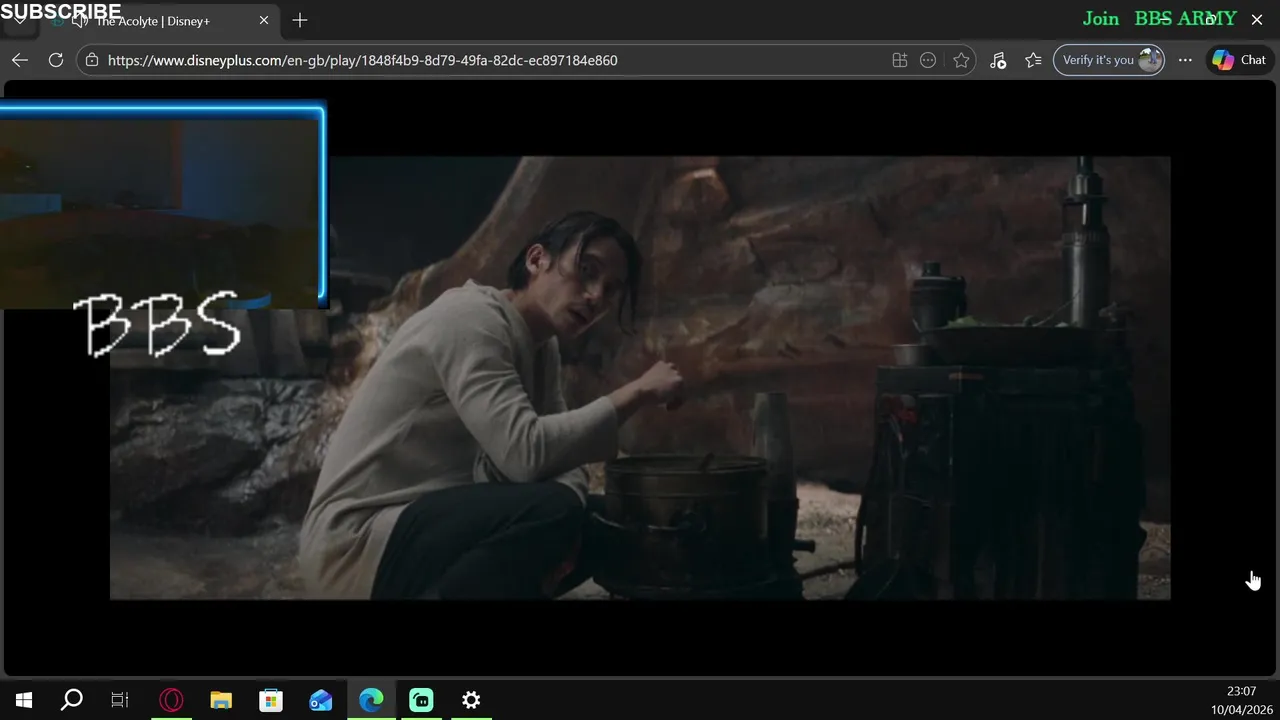Reload the Disney+ page
The image size is (1280, 720).
tap(56, 60)
